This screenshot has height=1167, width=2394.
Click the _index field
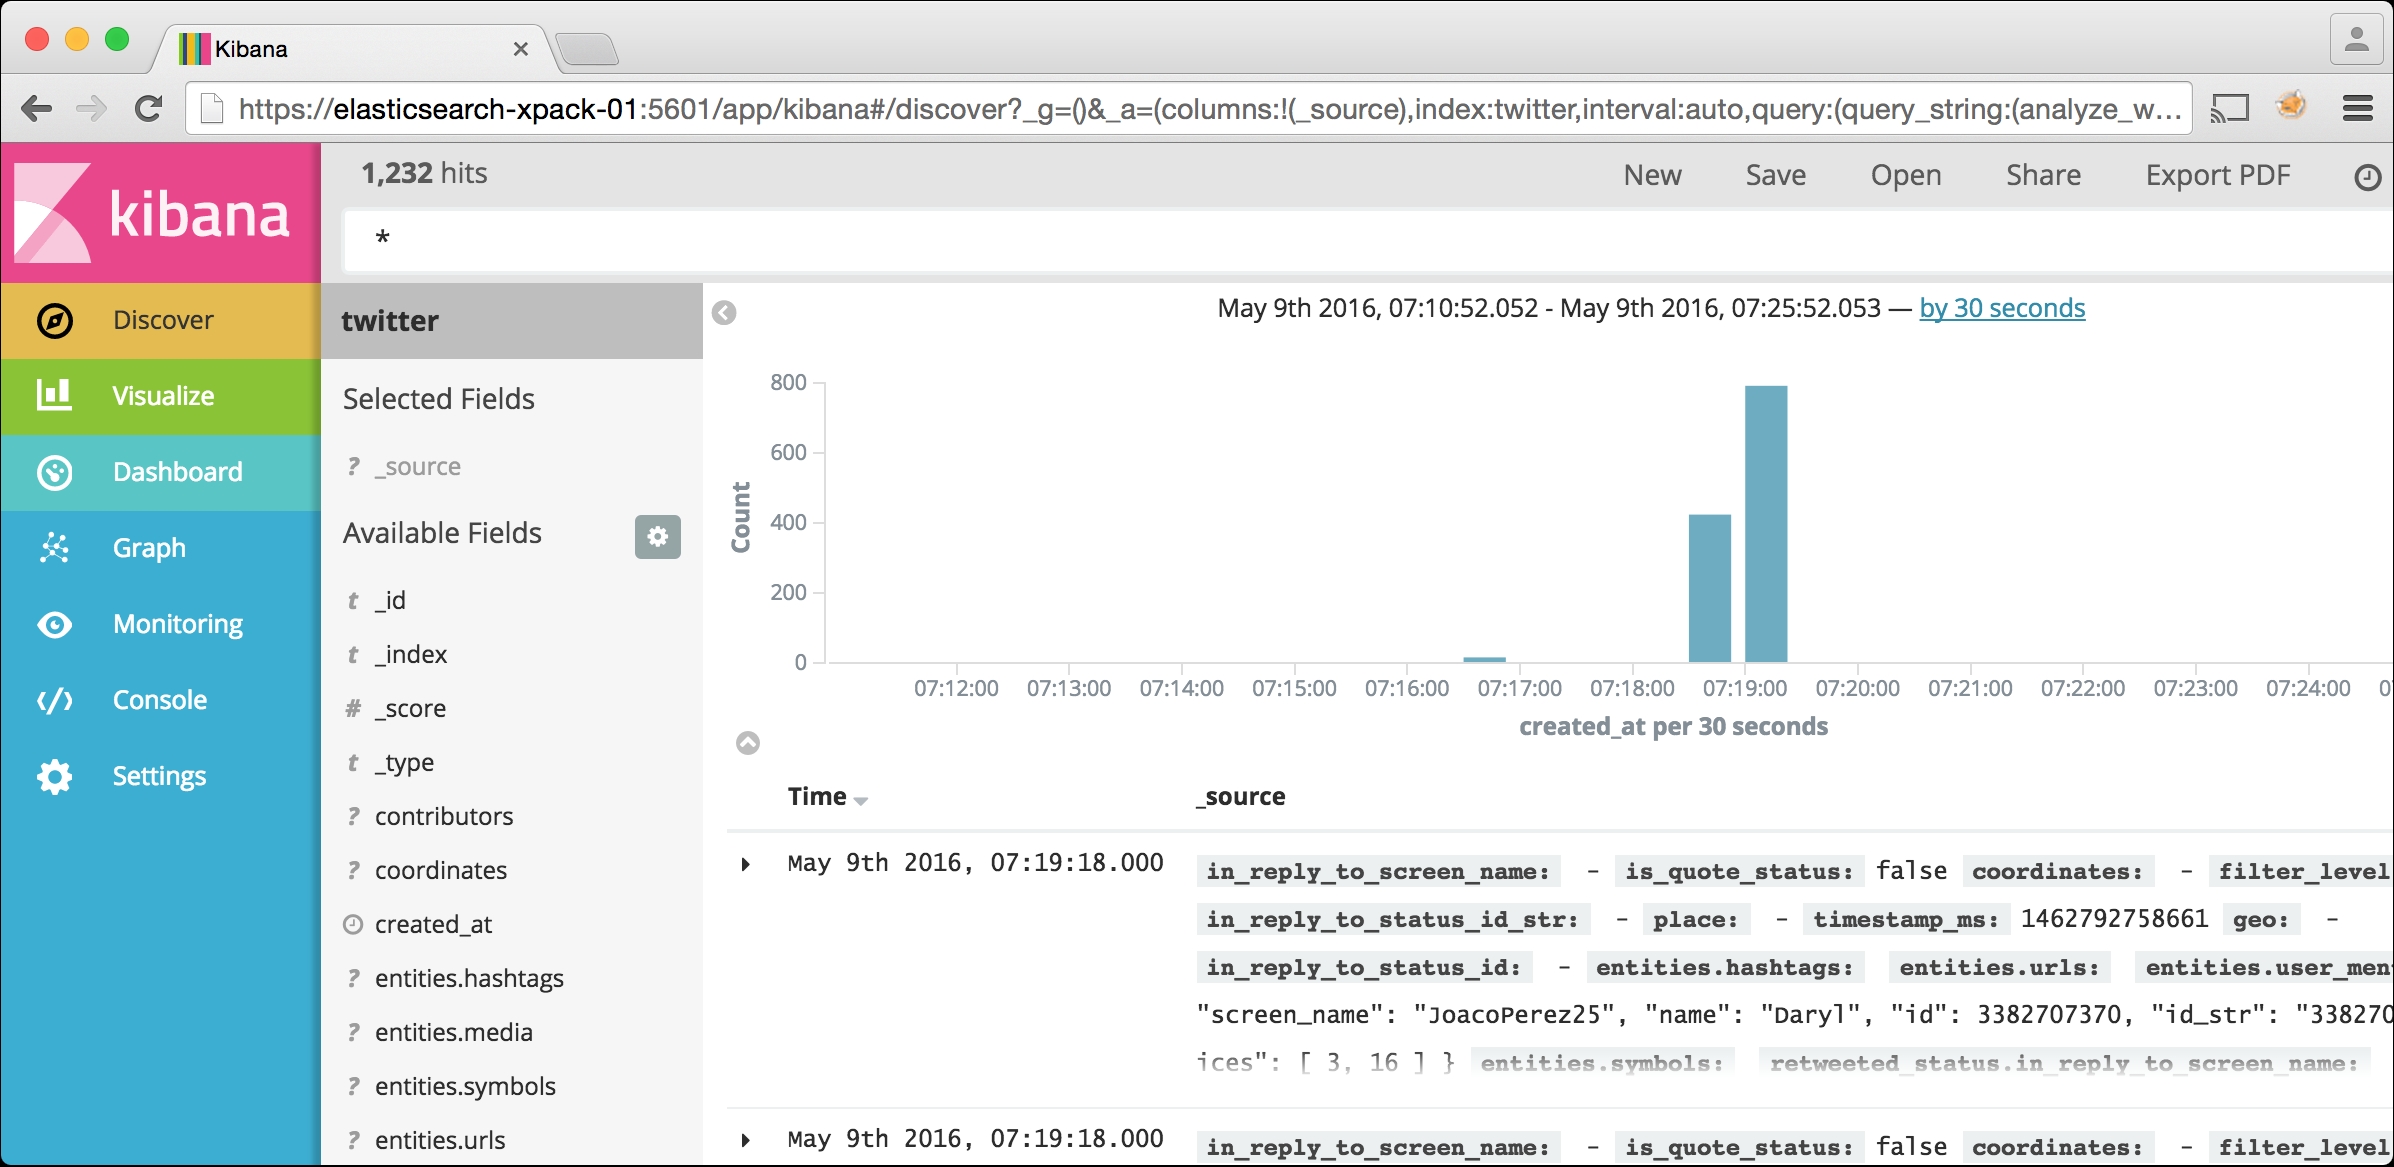410,654
